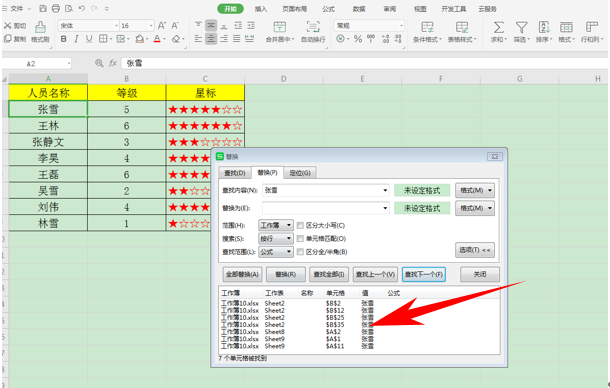Image resolution: width=610 pixels, height=388 pixels.
Task: Click the formula bar showing 张雪
Action: click(364, 63)
